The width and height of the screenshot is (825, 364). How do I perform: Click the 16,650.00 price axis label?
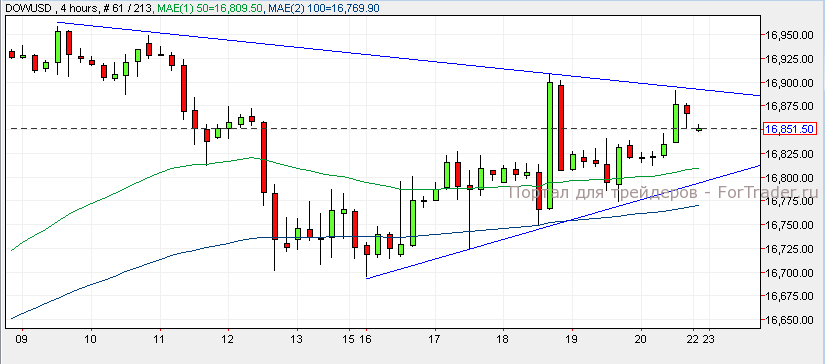(x=789, y=320)
